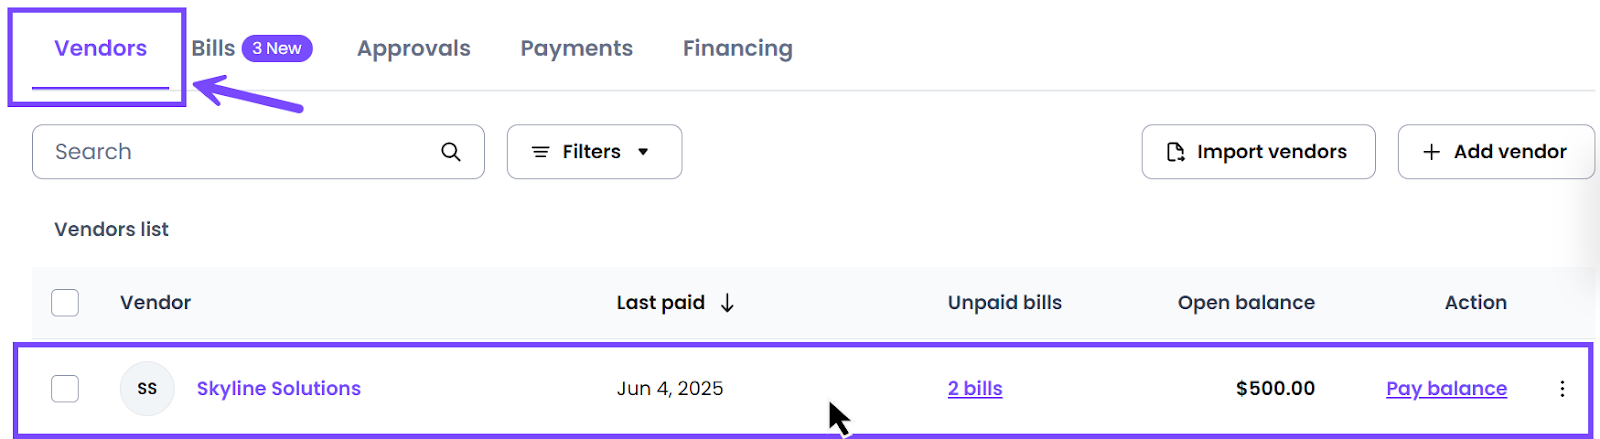Open three-dot menu for Skyline Solutions
The image size is (1600, 439).
point(1562,389)
